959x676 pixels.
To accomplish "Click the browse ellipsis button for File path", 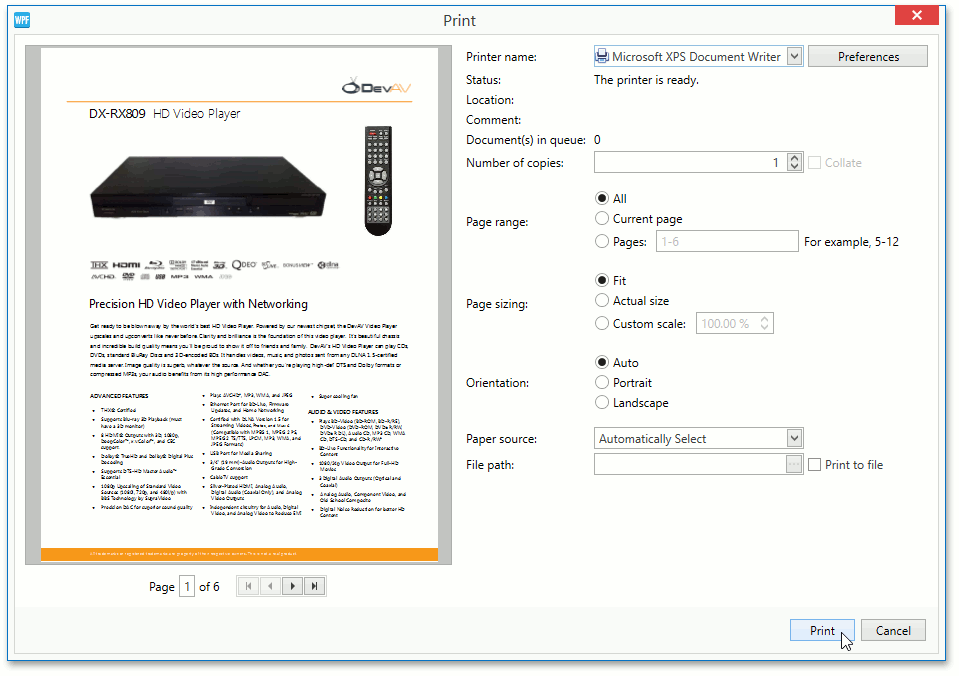I will (x=794, y=464).
